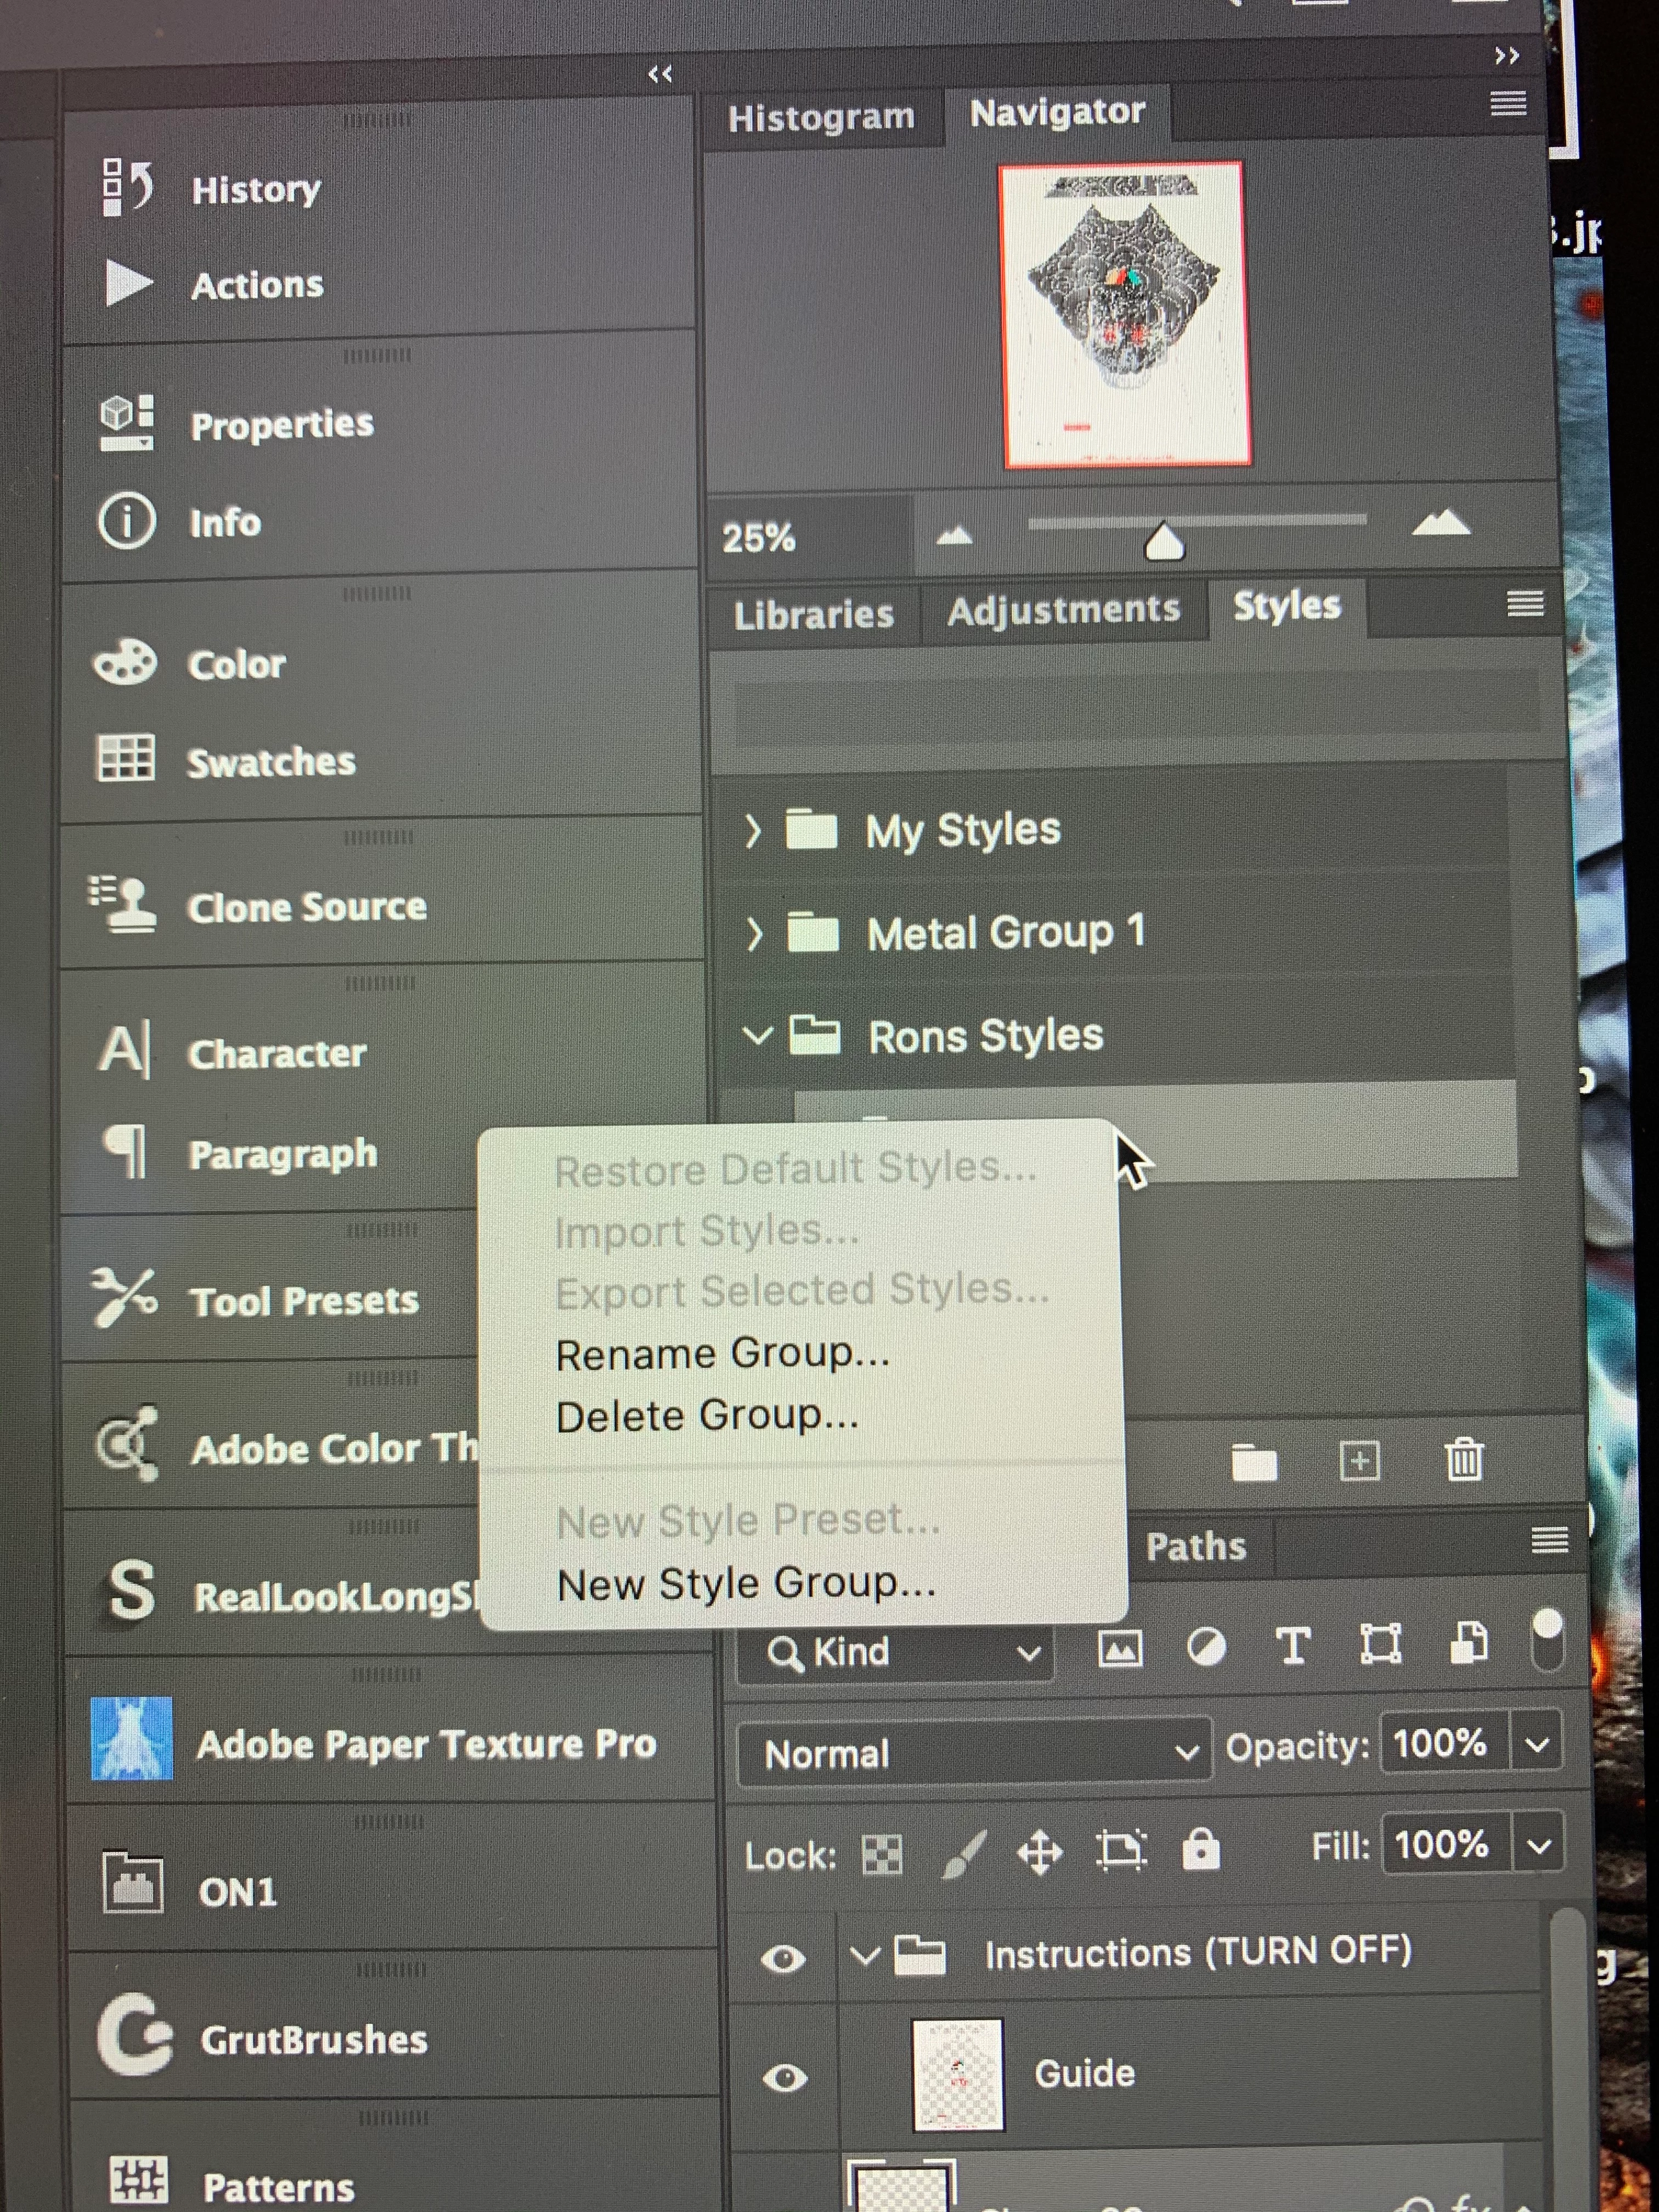Filter layers by type layers (T icon)
1659x2212 pixels.
pyautogui.click(x=1293, y=1646)
